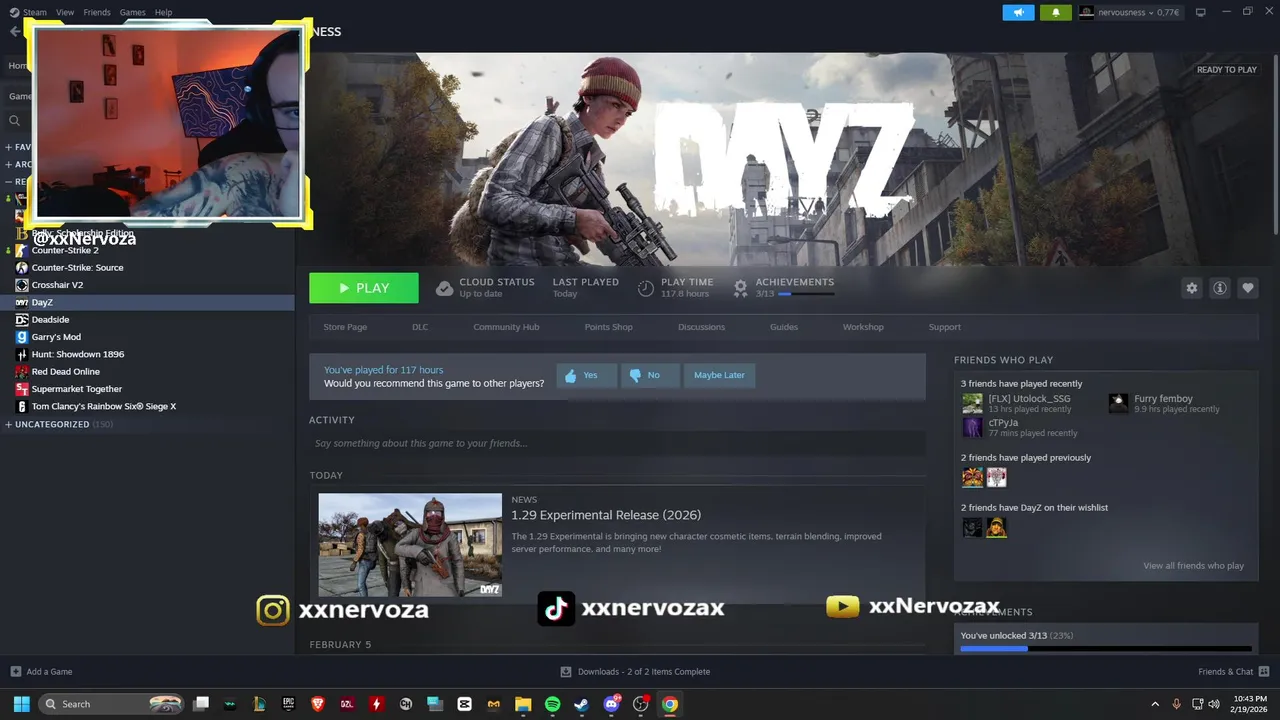View friend [FLX] Utolock_SSG avatar
The image size is (1280, 720).
(x=972, y=403)
